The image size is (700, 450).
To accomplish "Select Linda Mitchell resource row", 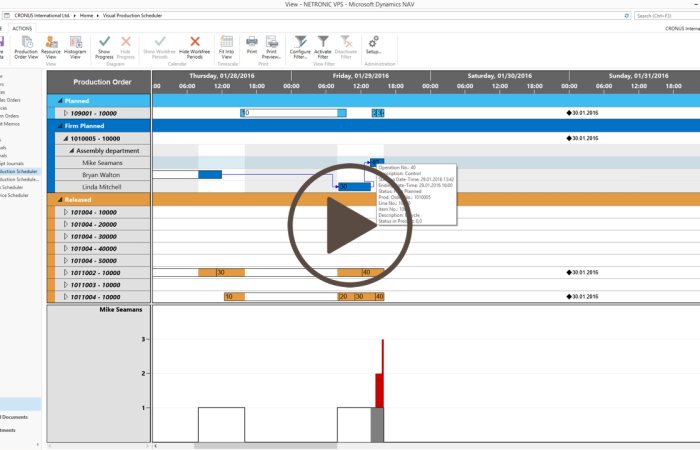I will [102, 187].
